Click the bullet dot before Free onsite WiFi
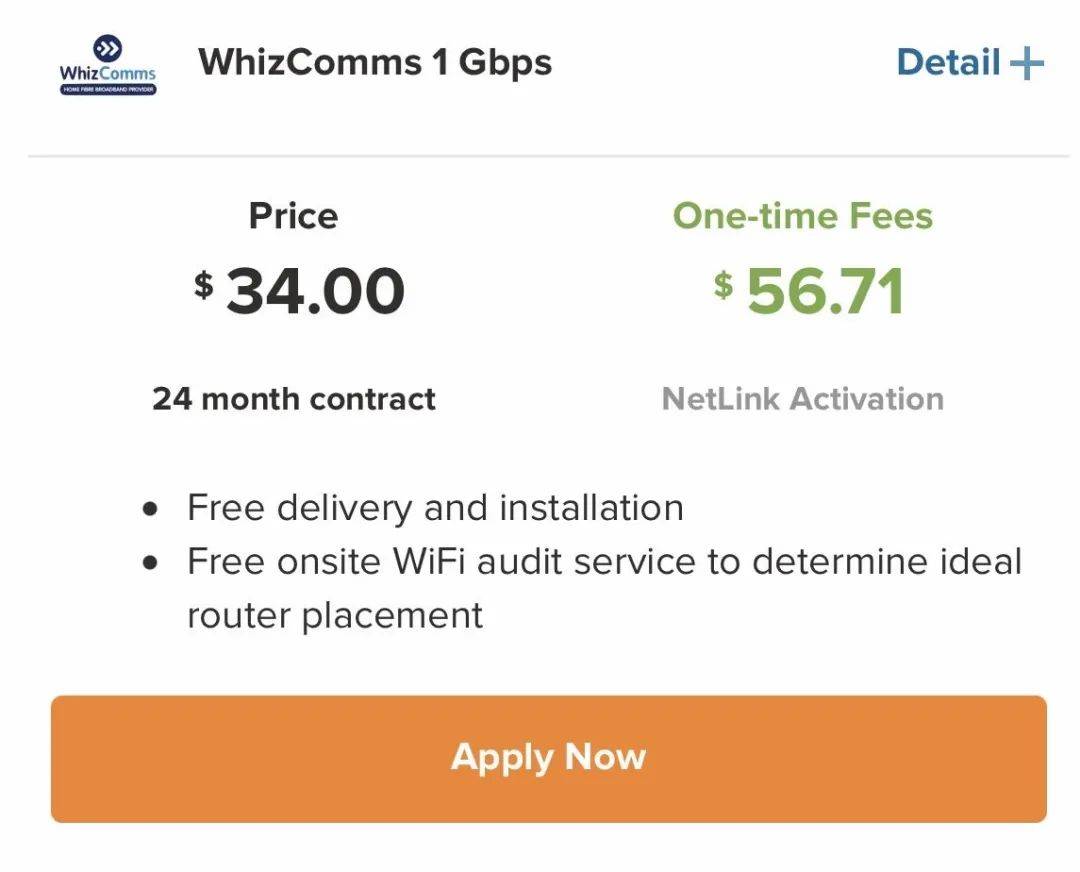Screen dimensions: 1080x872 point(151,562)
